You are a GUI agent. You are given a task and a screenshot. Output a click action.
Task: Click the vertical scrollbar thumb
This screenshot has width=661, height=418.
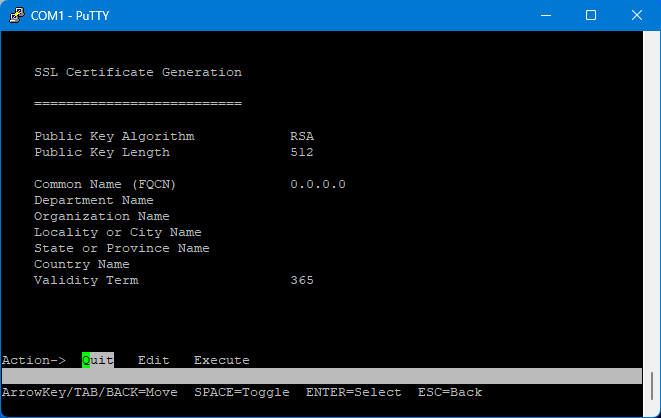654,385
